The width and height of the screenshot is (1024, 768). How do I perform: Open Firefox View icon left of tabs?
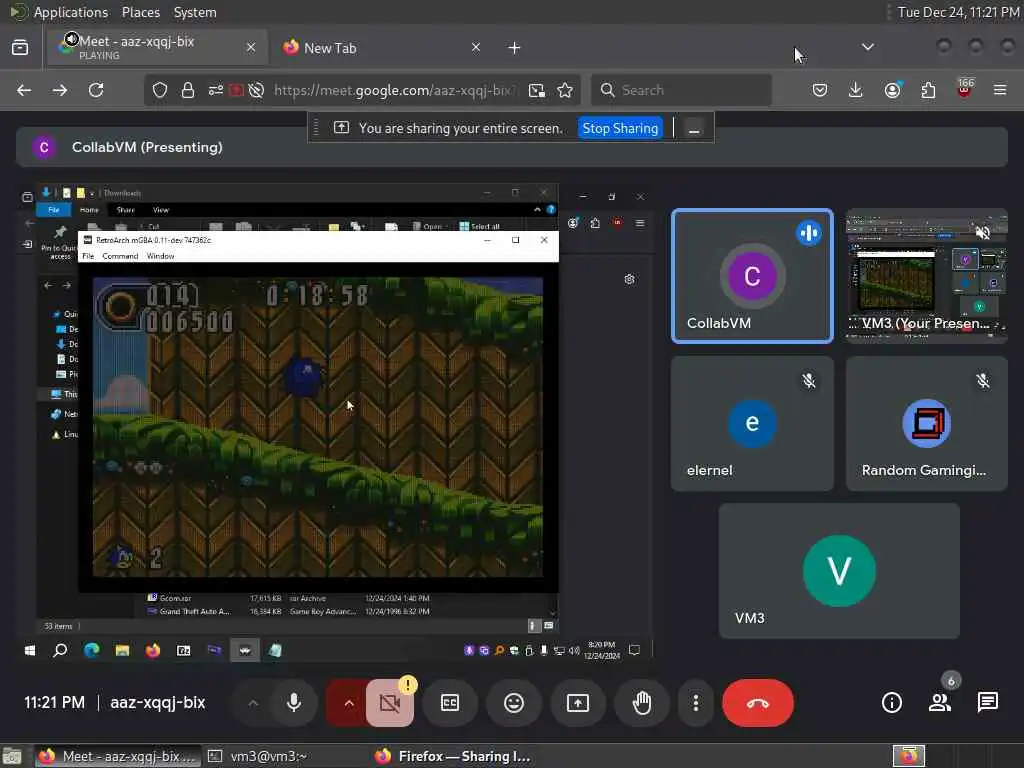20,47
